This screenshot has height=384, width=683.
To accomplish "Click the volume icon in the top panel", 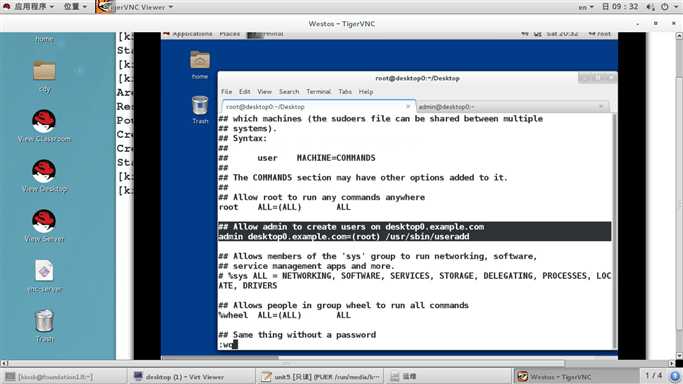I will point(650,7).
